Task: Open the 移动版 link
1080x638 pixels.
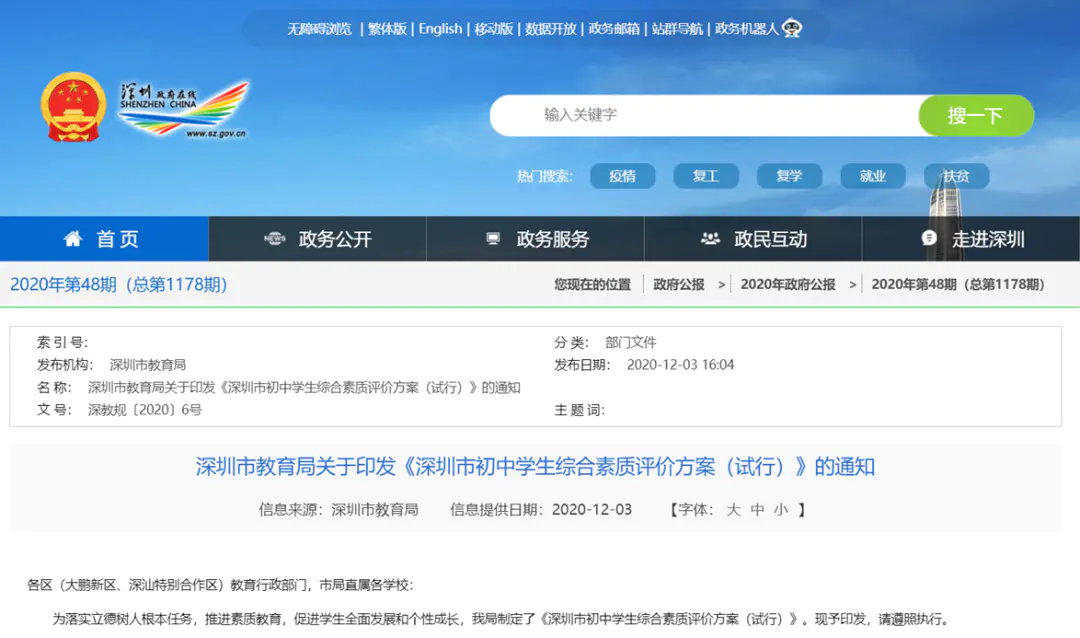Action: (x=493, y=29)
